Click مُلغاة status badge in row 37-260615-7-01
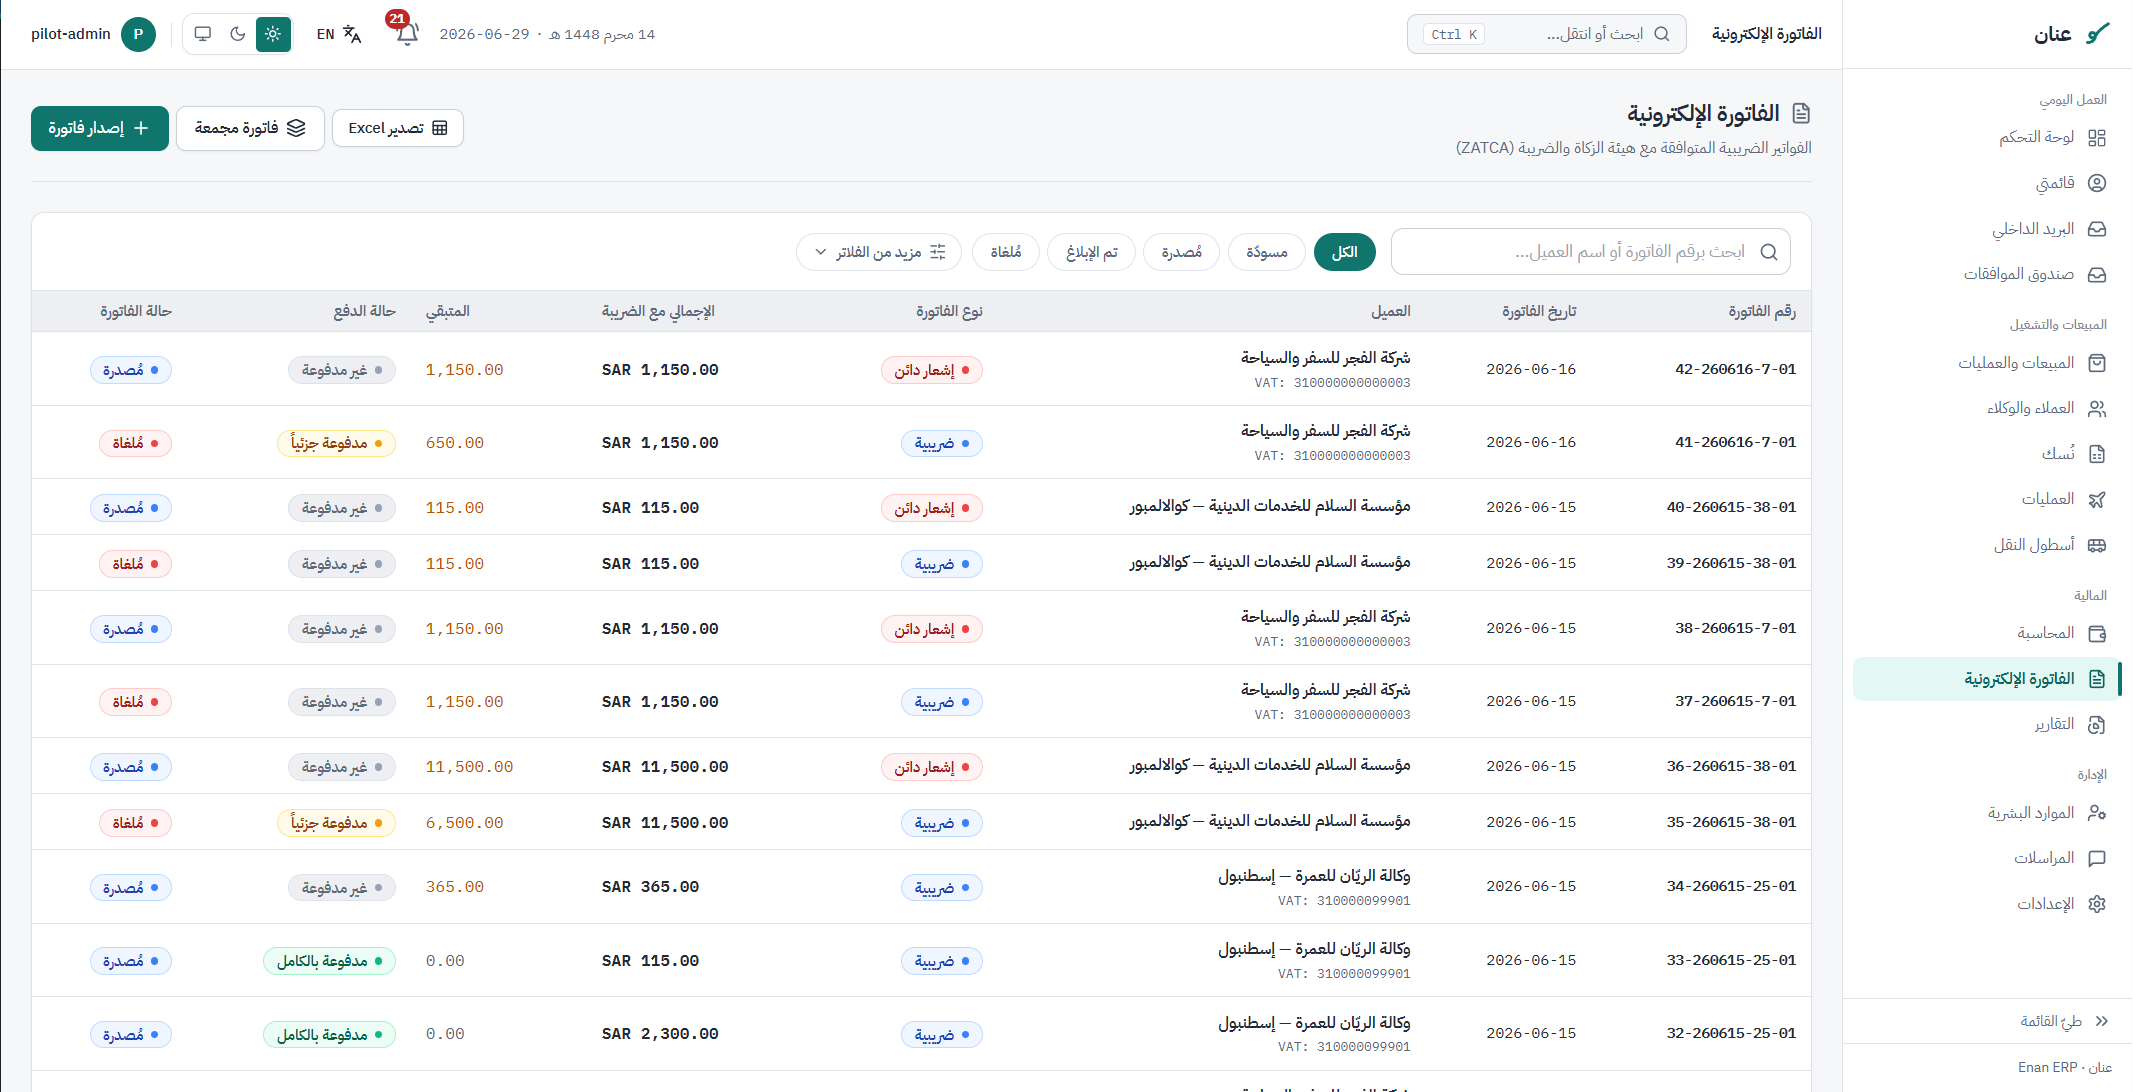Screen dimensions: 2133x1092 [135, 702]
